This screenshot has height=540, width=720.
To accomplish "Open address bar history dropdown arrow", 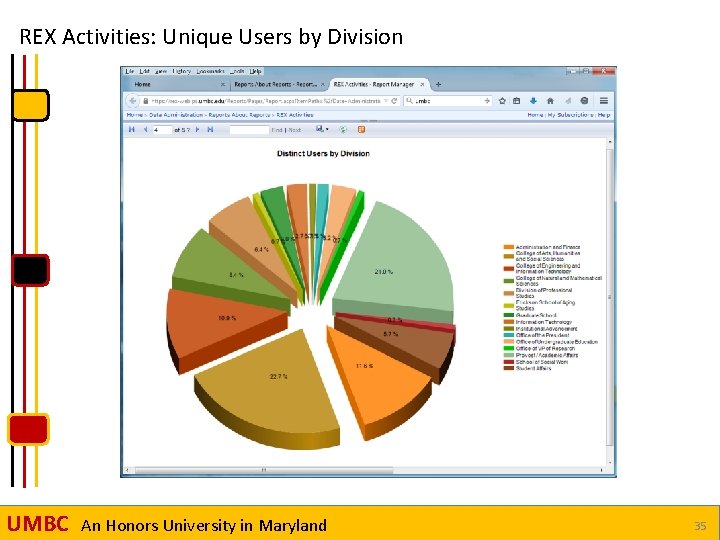I will pyautogui.click(x=386, y=101).
